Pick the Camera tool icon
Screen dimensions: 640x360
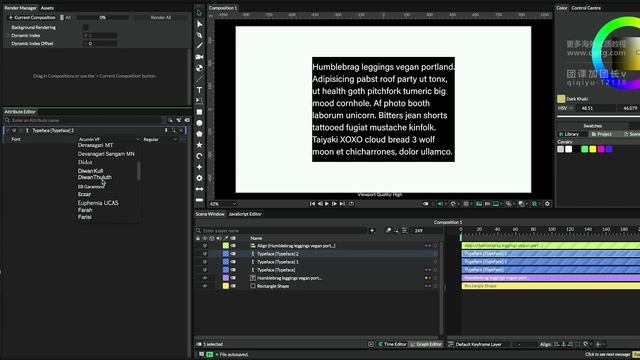click(x=199, y=57)
